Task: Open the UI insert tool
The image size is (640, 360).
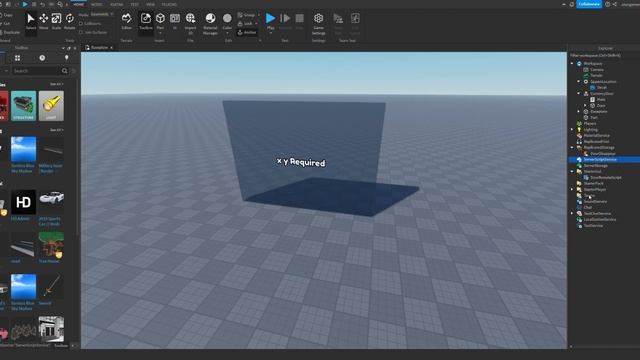Action: pos(175,22)
